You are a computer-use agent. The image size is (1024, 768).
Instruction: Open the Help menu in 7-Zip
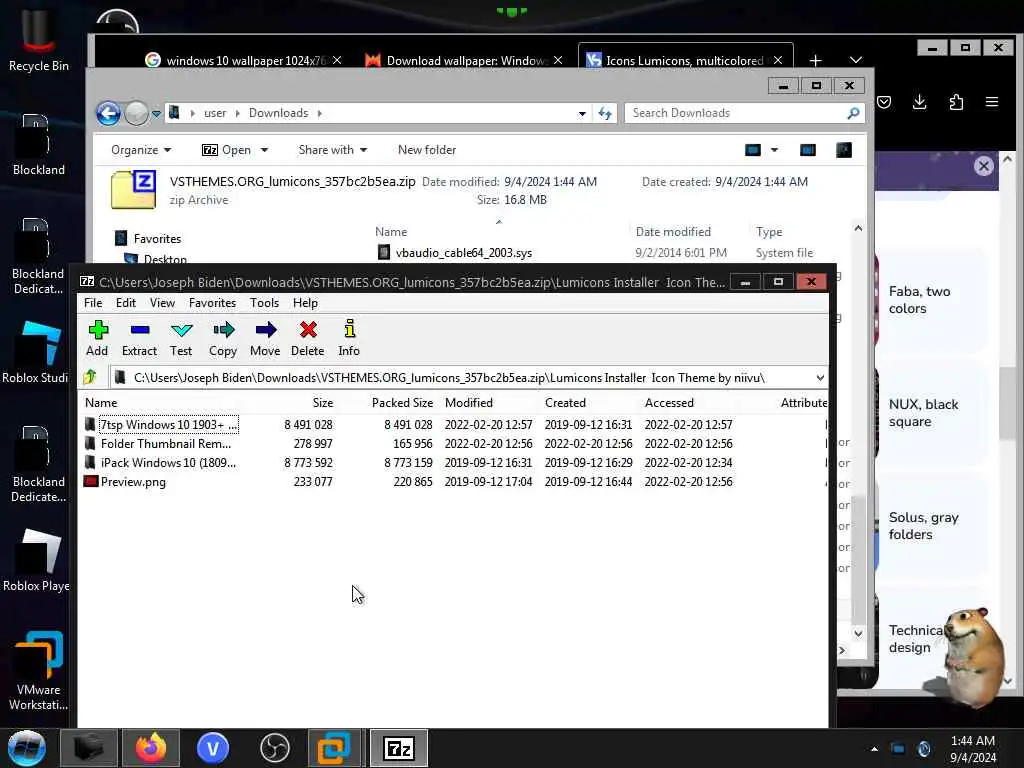coord(305,303)
